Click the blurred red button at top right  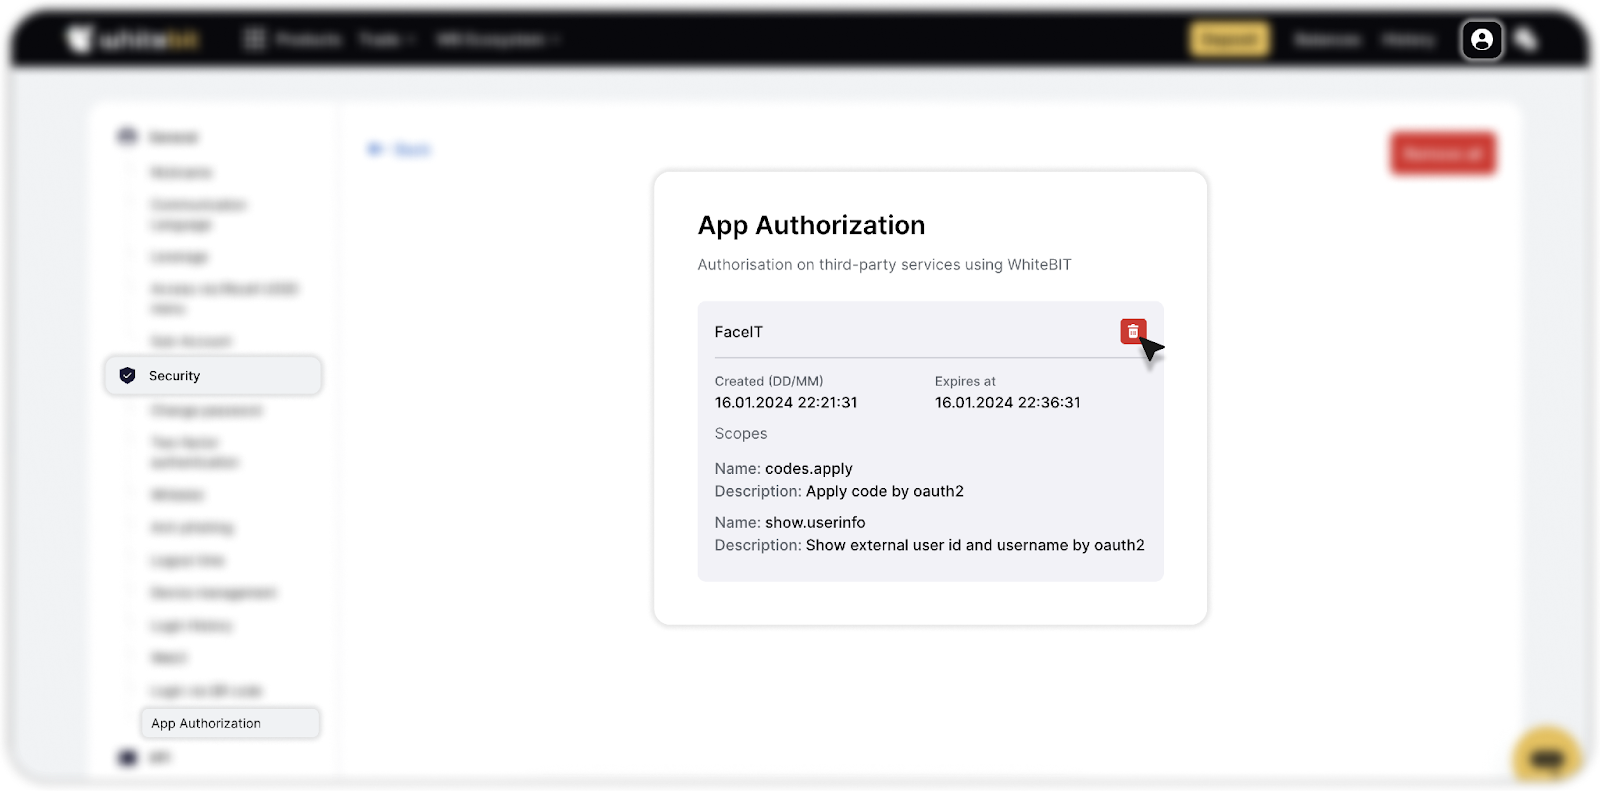[x=1443, y=154]
